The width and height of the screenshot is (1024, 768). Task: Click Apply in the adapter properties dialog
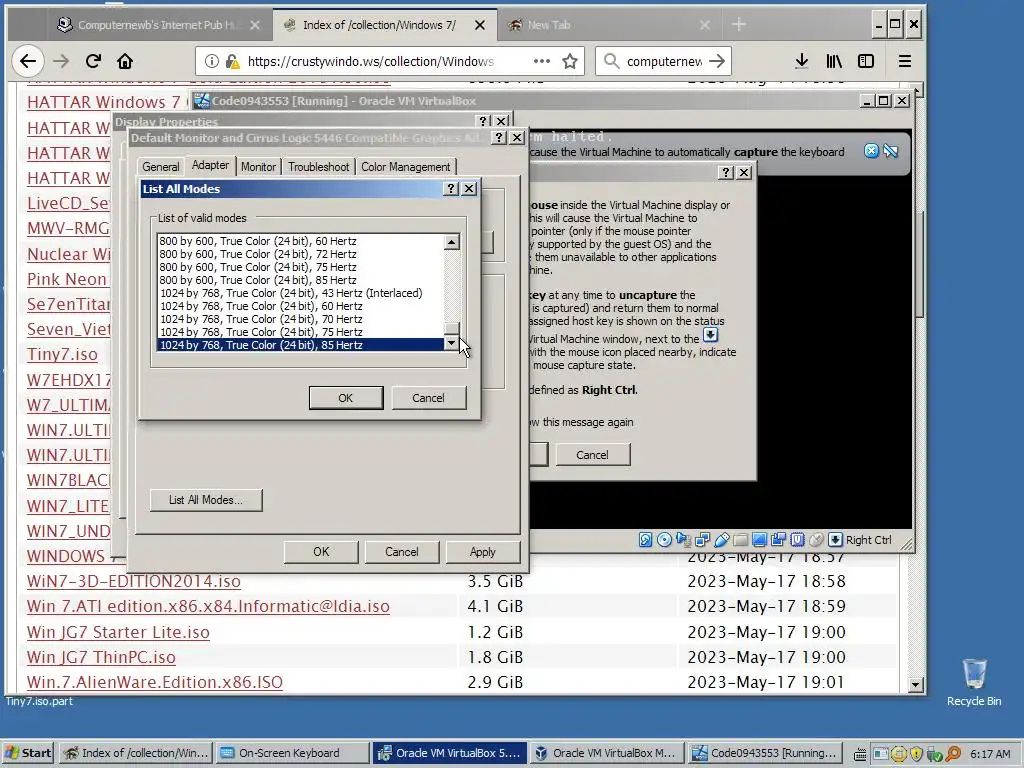(483, 552)
